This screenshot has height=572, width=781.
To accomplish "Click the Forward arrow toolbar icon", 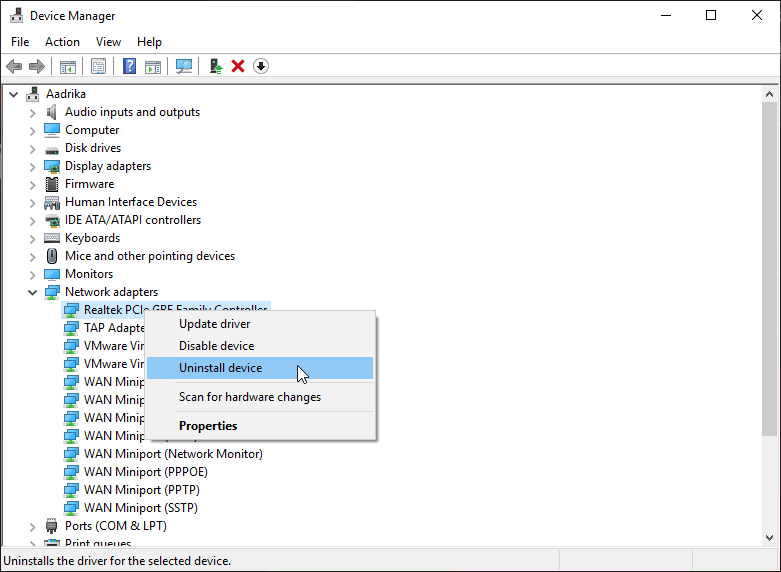I will click(37, 66).
